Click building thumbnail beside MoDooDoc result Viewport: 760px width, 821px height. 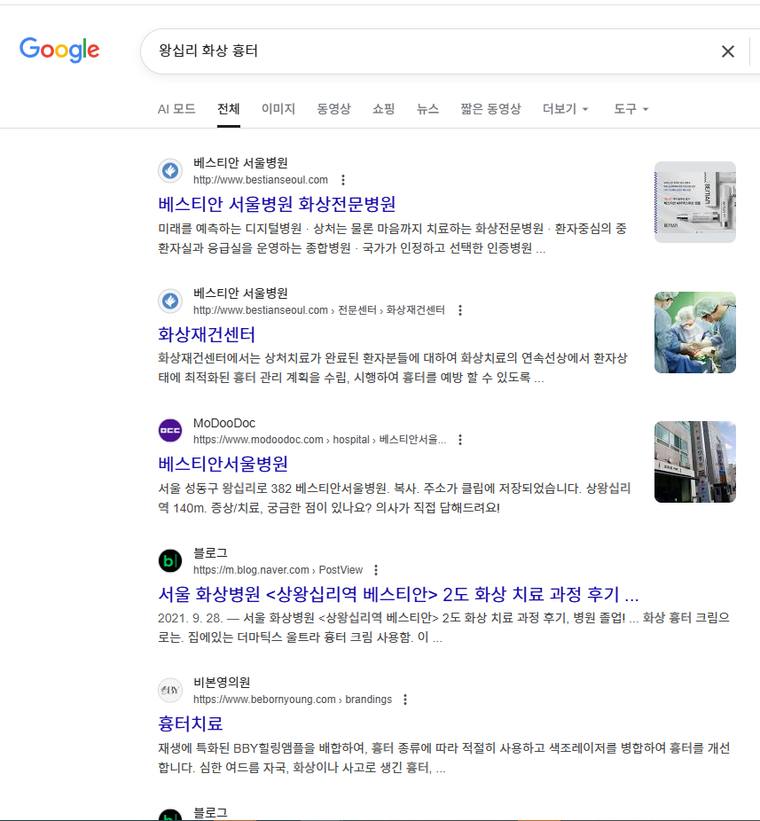695,462
